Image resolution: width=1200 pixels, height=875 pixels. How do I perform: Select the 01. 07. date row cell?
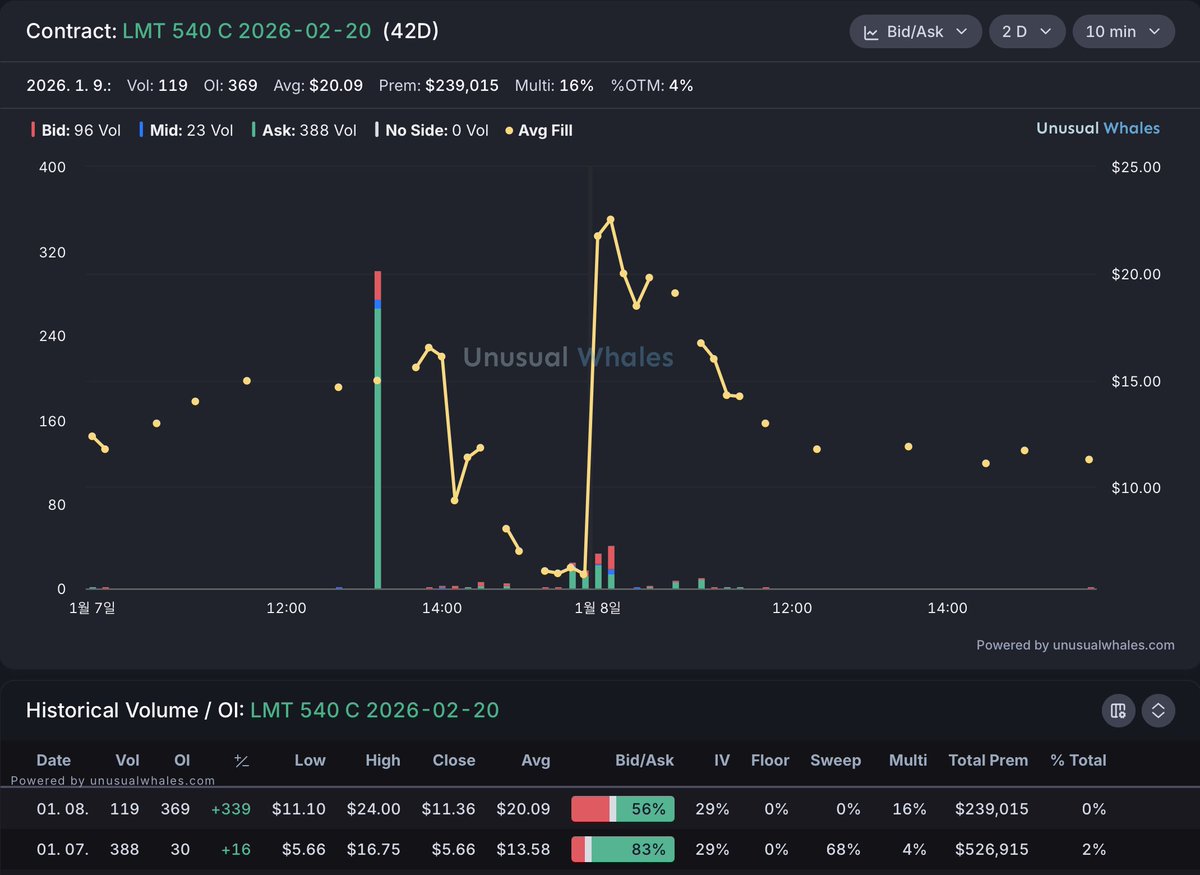[62, 849]
